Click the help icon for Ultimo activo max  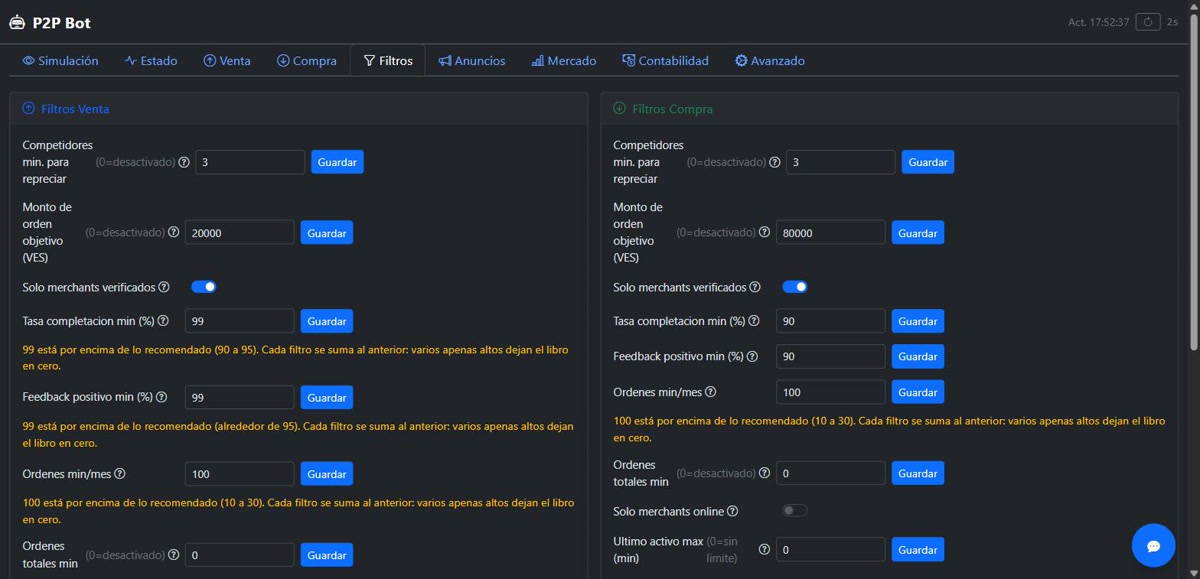764,549
